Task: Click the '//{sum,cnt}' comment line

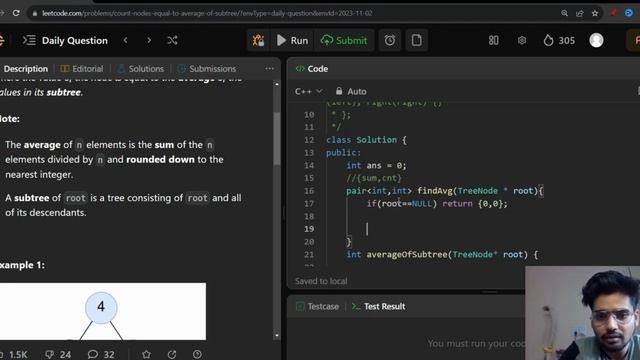Action: tap(373, 178)
